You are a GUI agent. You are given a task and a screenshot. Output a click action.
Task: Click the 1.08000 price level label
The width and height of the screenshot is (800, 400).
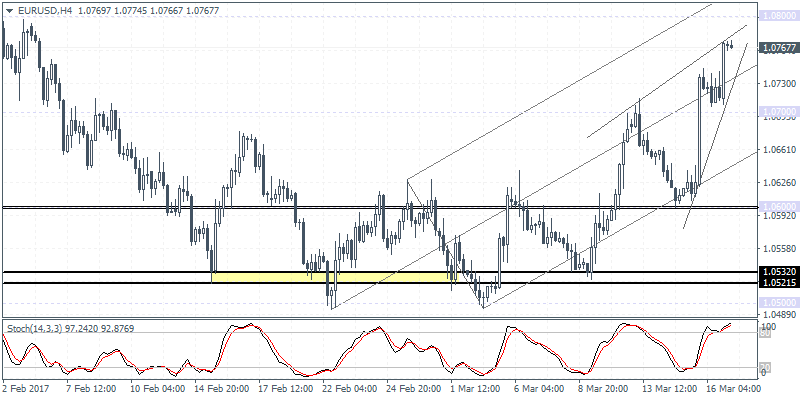(x=778, y=17)
